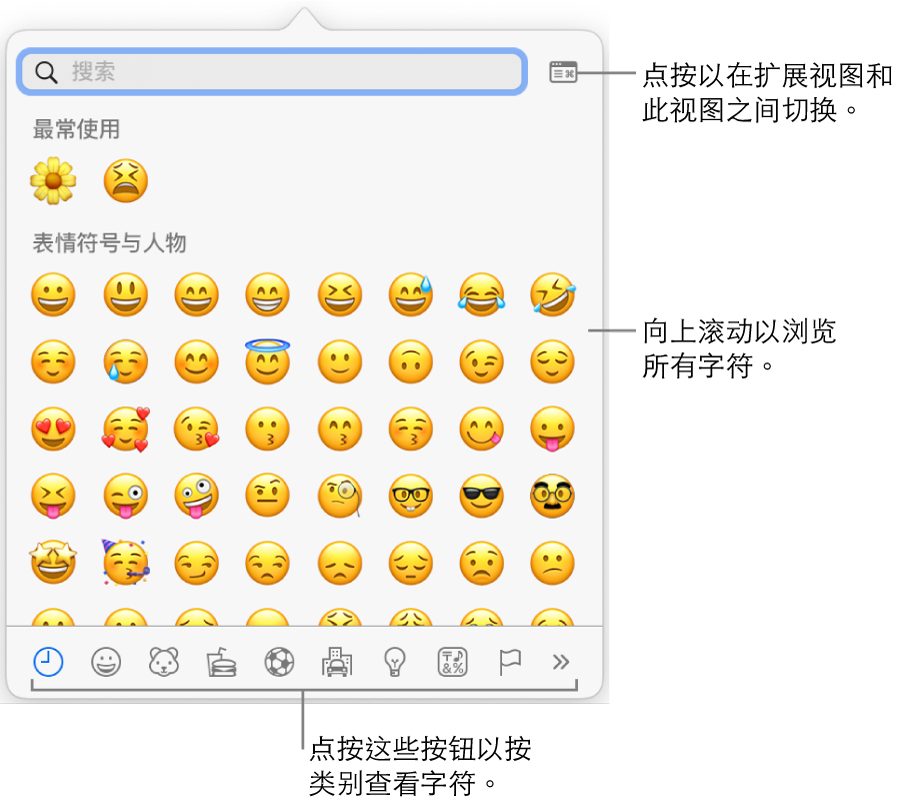Pick the relieved face emoji

tap(552, 362)
